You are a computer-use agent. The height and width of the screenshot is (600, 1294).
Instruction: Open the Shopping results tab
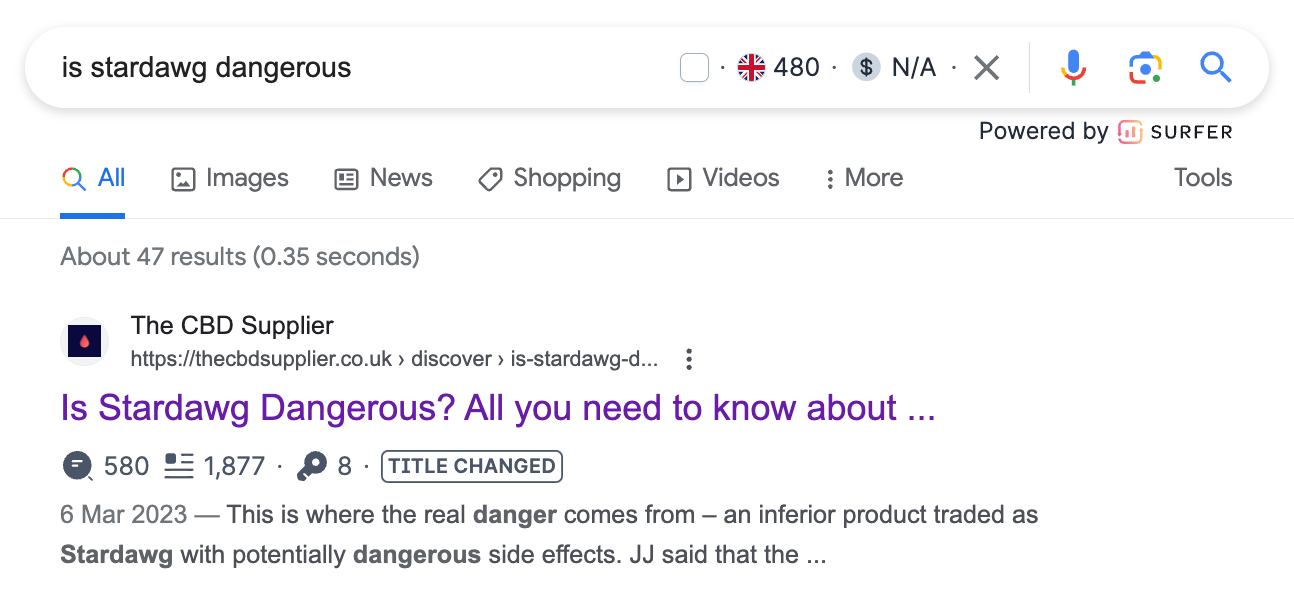pos(549,178)
